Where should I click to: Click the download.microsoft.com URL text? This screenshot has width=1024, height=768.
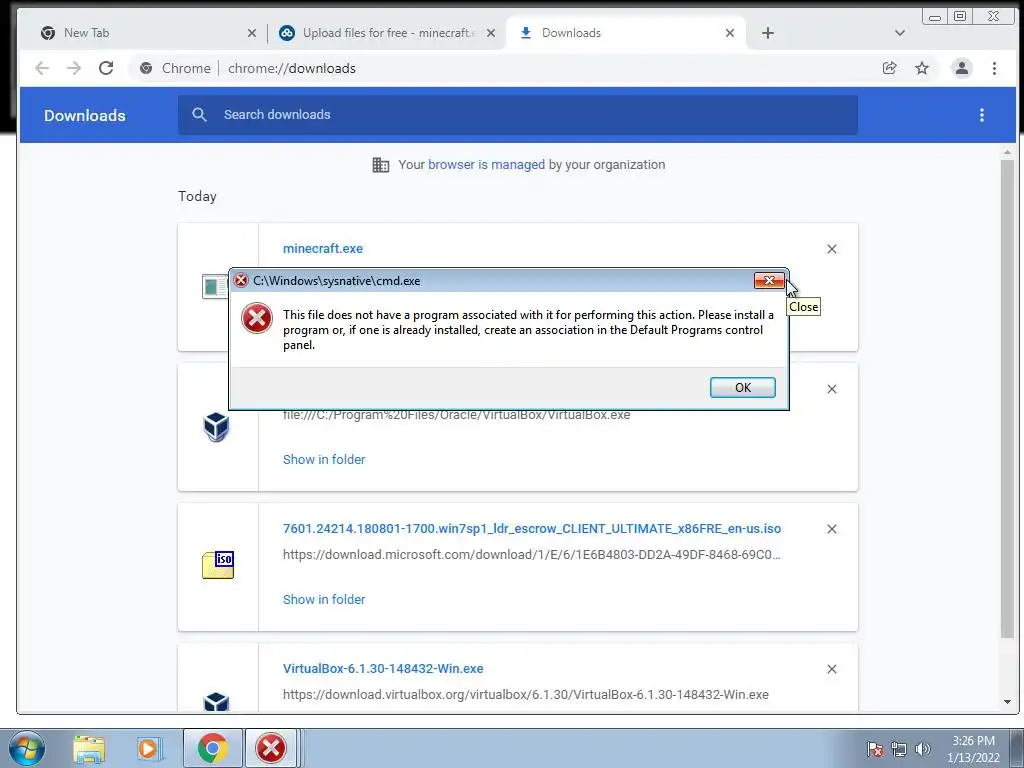(532, 554)
